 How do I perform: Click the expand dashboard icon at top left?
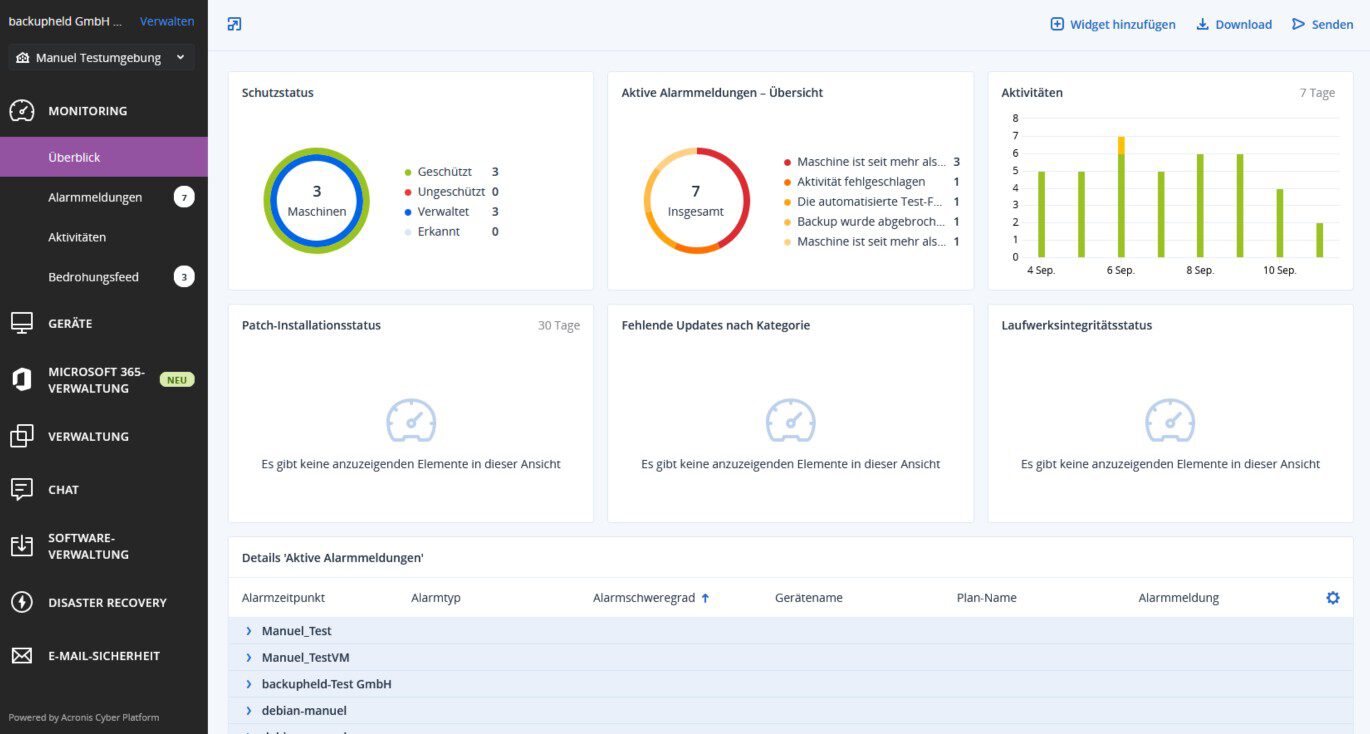point(234,24)
